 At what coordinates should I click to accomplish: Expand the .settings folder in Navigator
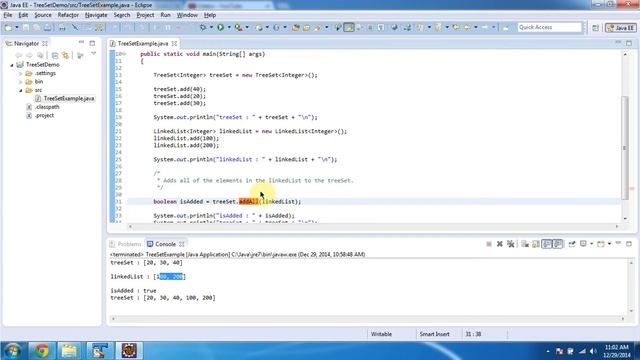coord(21,73)
